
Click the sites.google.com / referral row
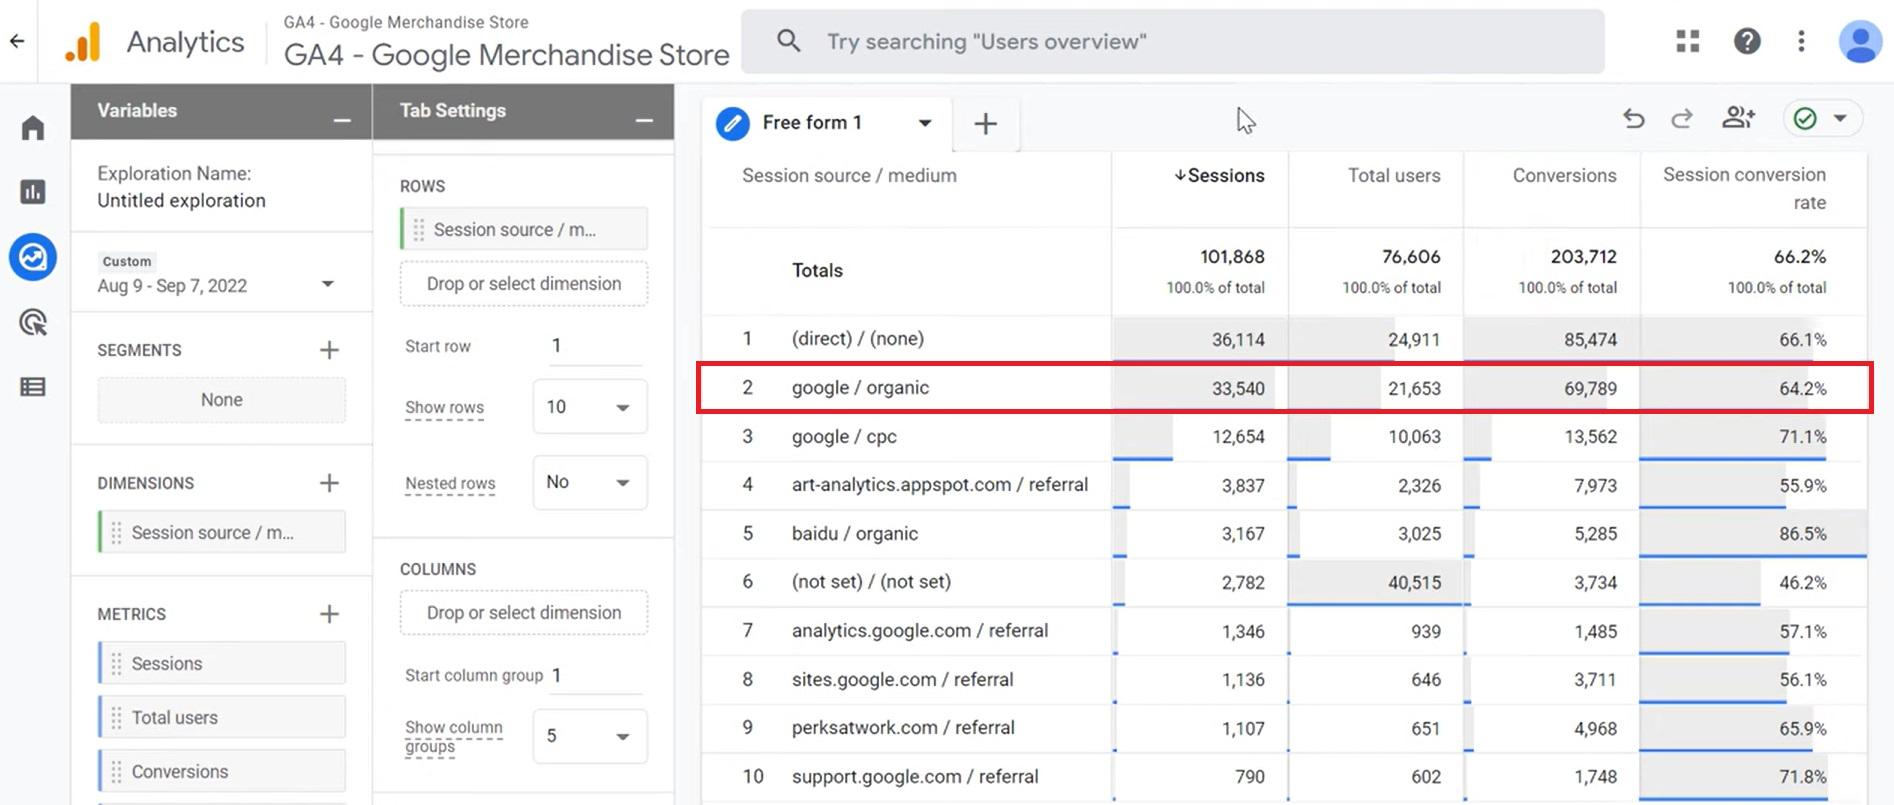(x=1285, y=680)
